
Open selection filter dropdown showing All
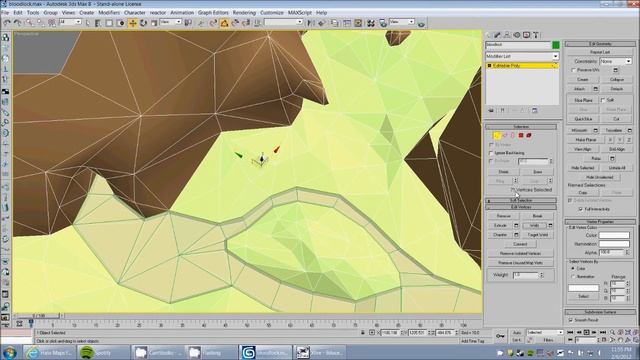point(70,22)
